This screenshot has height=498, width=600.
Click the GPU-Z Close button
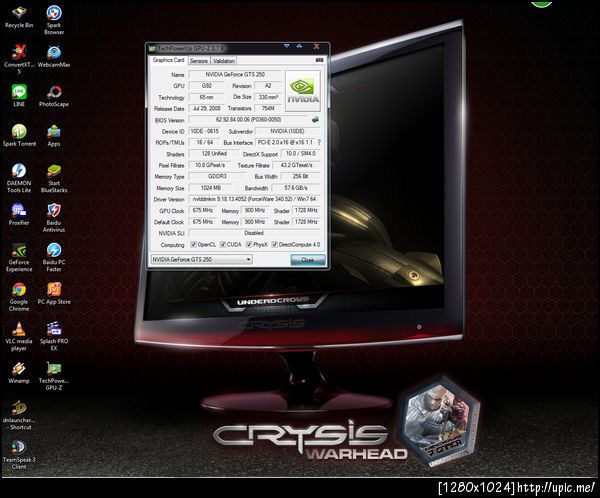tap(308, 260)
